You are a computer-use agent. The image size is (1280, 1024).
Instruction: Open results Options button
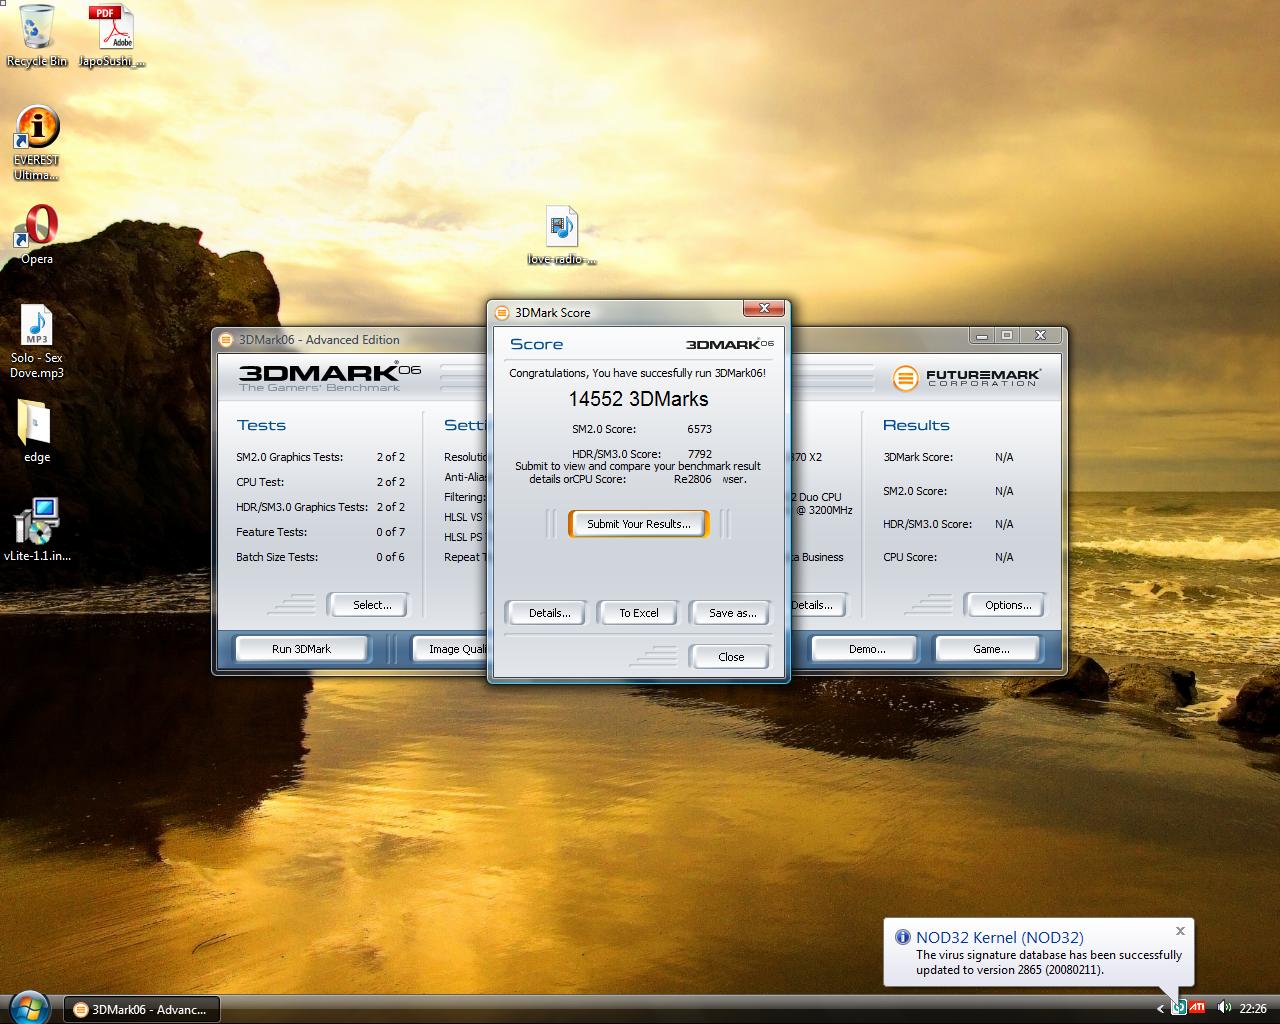1005,605
